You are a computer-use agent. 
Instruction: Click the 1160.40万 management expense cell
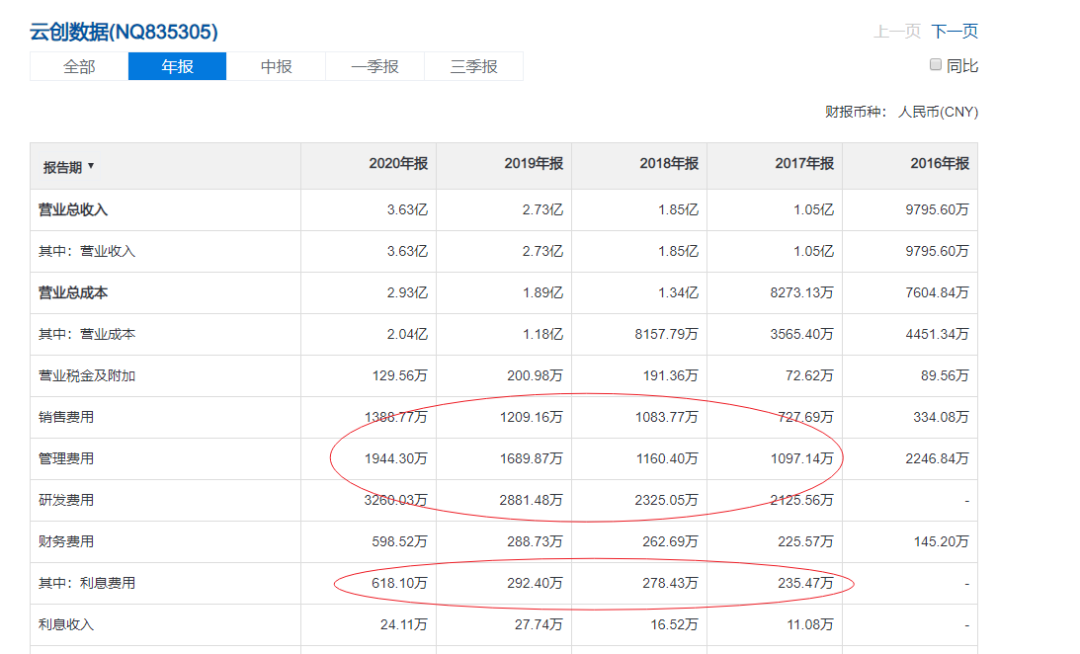pyautogui.click(x=667, y=458)
